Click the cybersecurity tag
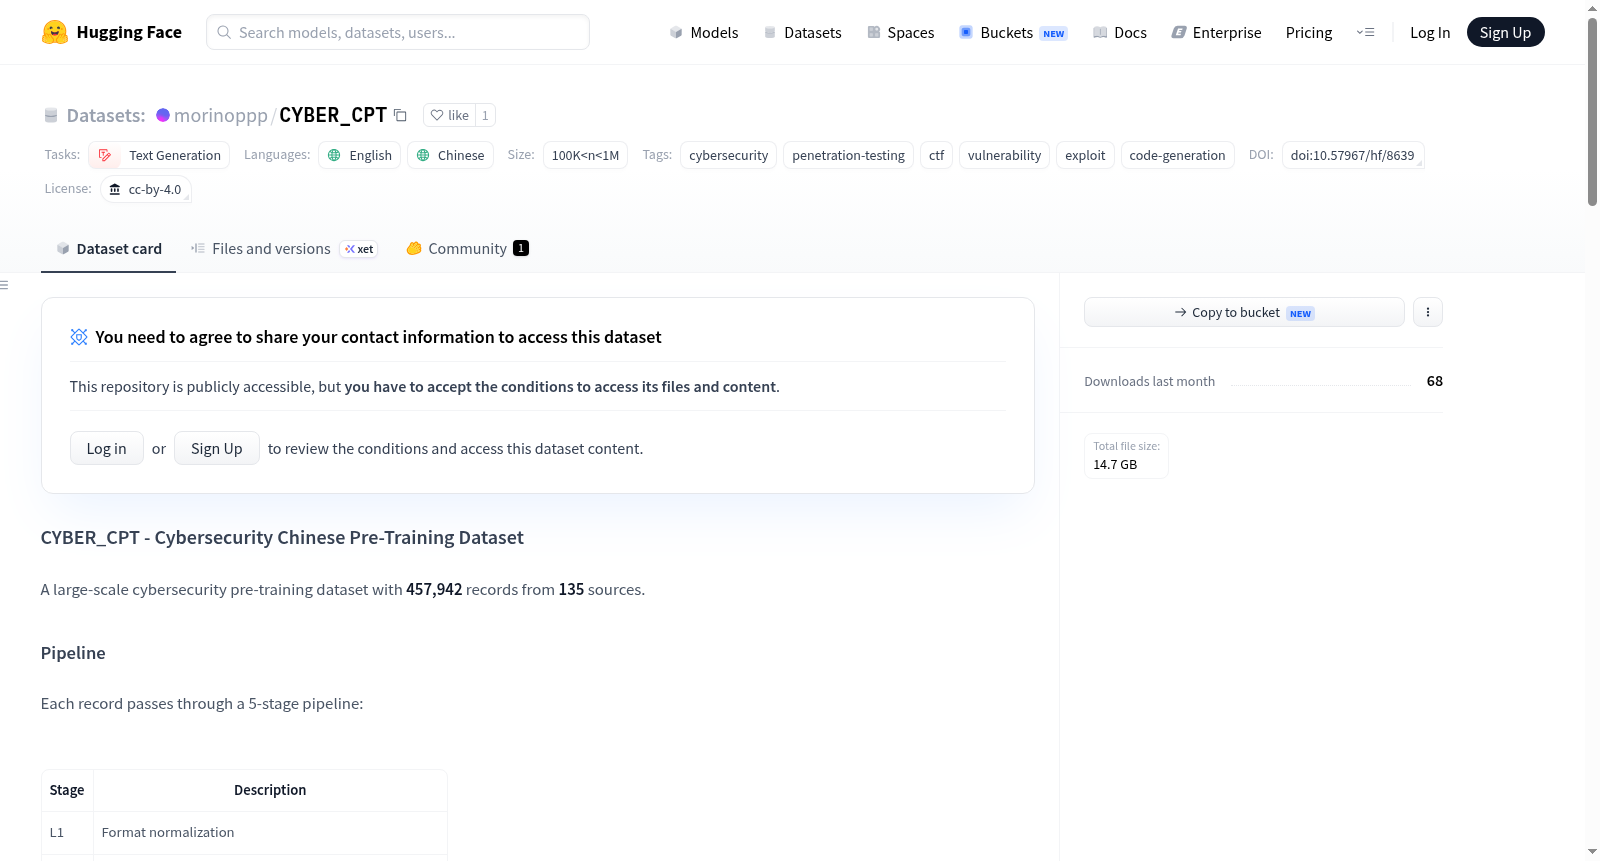This screenshot has width=1600, height=861. 729,155
